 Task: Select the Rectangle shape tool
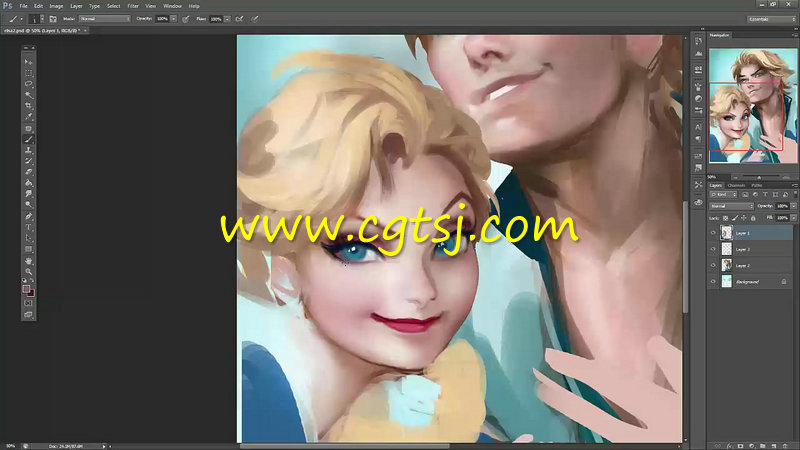29,249
